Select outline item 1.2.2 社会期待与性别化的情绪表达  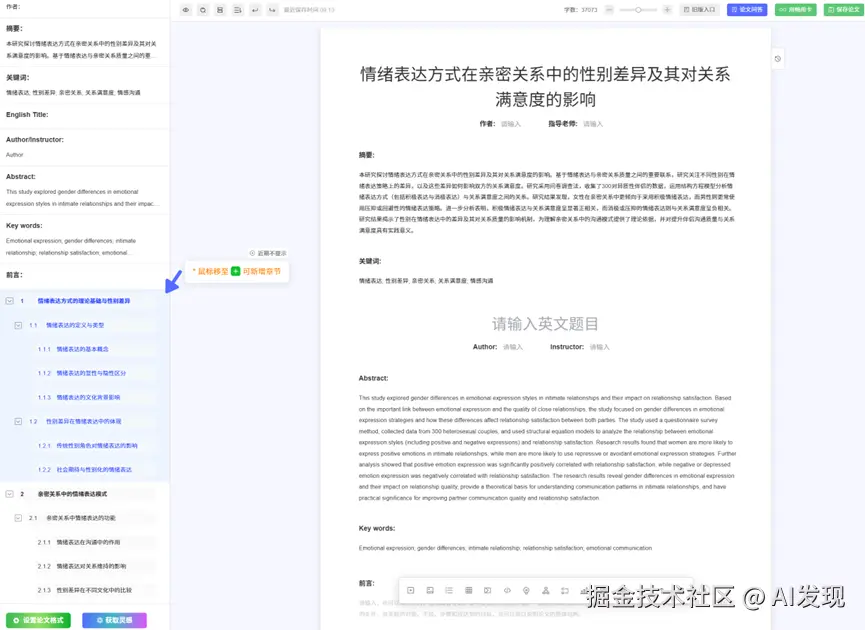coord(85,469)
